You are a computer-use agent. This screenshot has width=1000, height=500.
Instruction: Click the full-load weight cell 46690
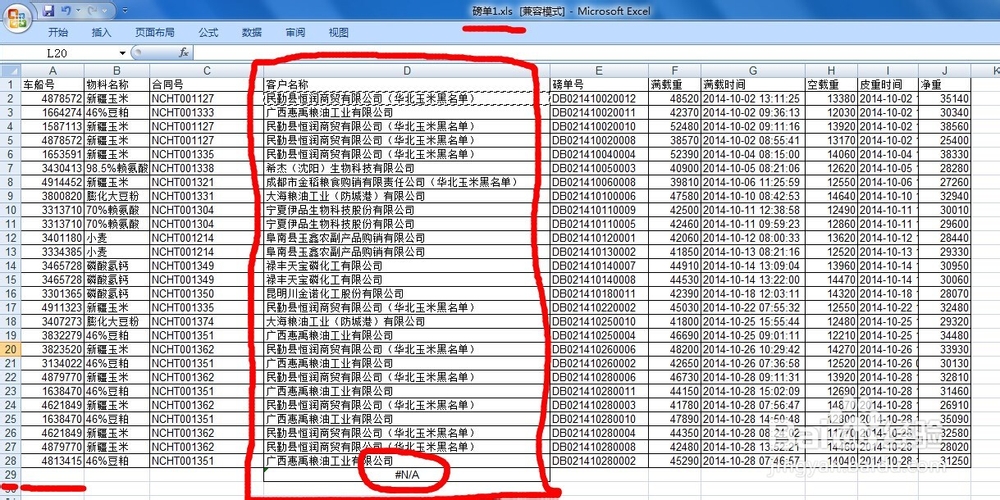tap(675, 335)
